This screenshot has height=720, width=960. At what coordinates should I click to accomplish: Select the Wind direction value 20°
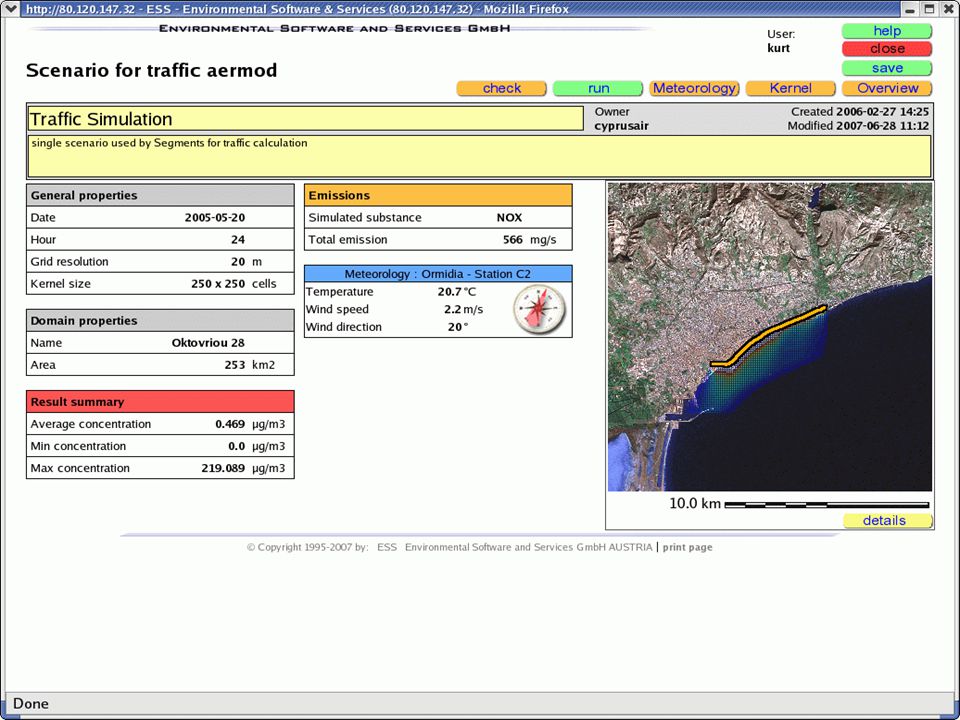(457, 327)
